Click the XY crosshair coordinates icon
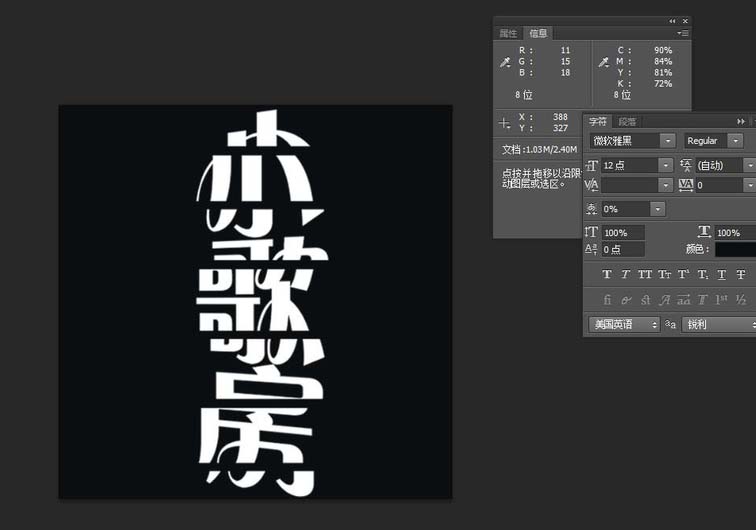Viewport: 756px width, 530px height. 504,123
